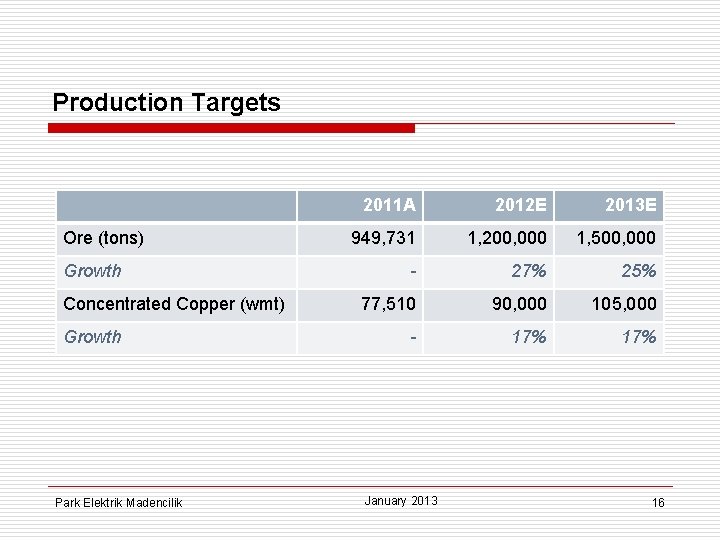Click the Park Elektrik Madencilik footer
This screenshot has height=540, width=720.
[118, 503]
